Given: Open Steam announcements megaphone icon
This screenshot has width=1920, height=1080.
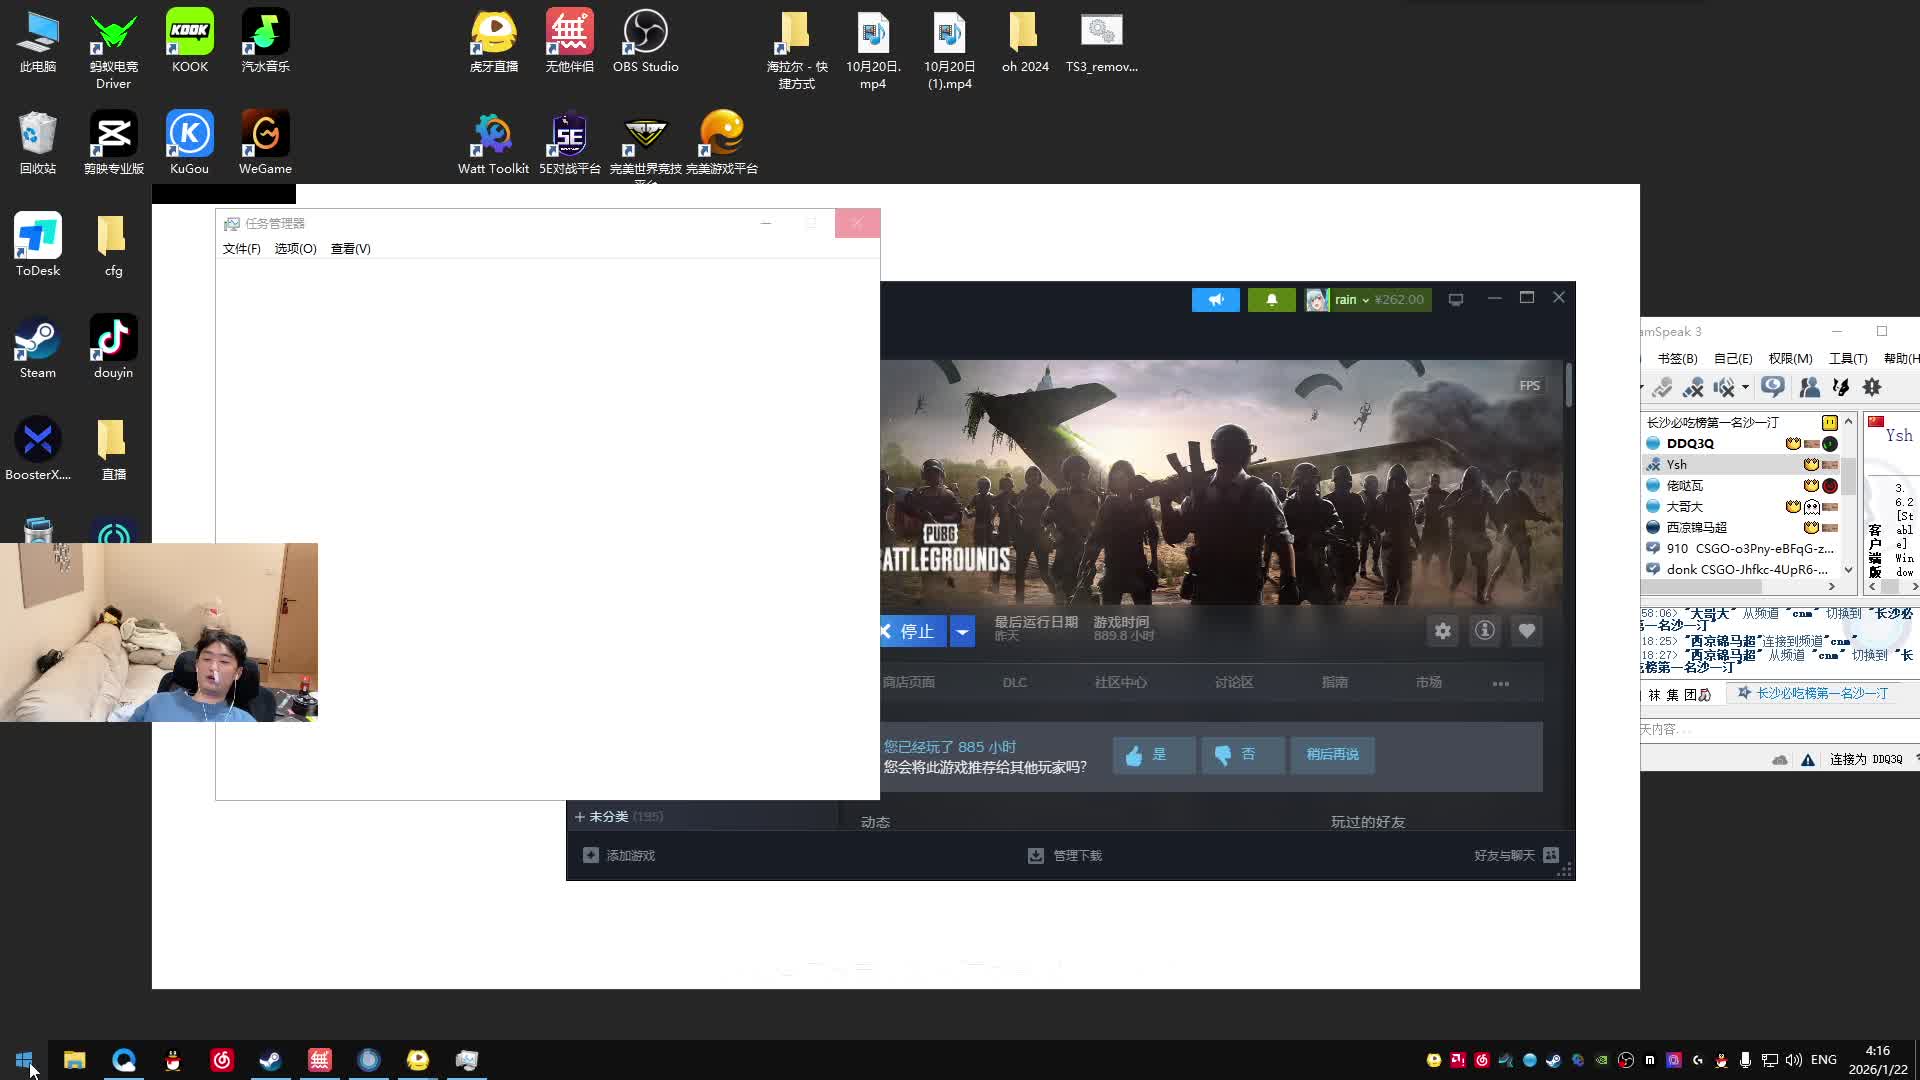Looking at the screenshot, I should (1215, 300).
